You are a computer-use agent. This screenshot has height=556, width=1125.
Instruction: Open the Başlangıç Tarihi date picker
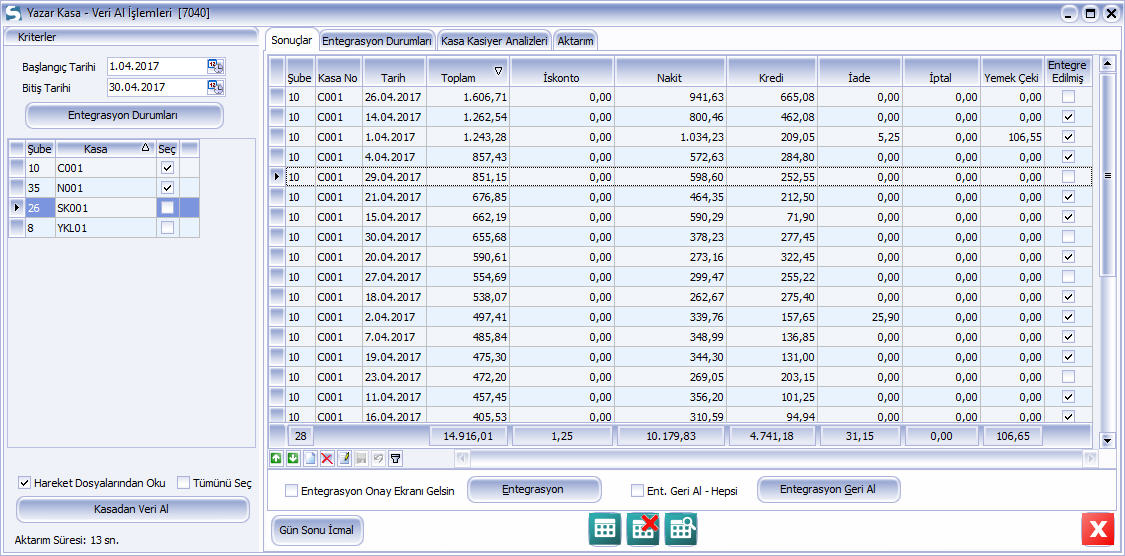215,66
